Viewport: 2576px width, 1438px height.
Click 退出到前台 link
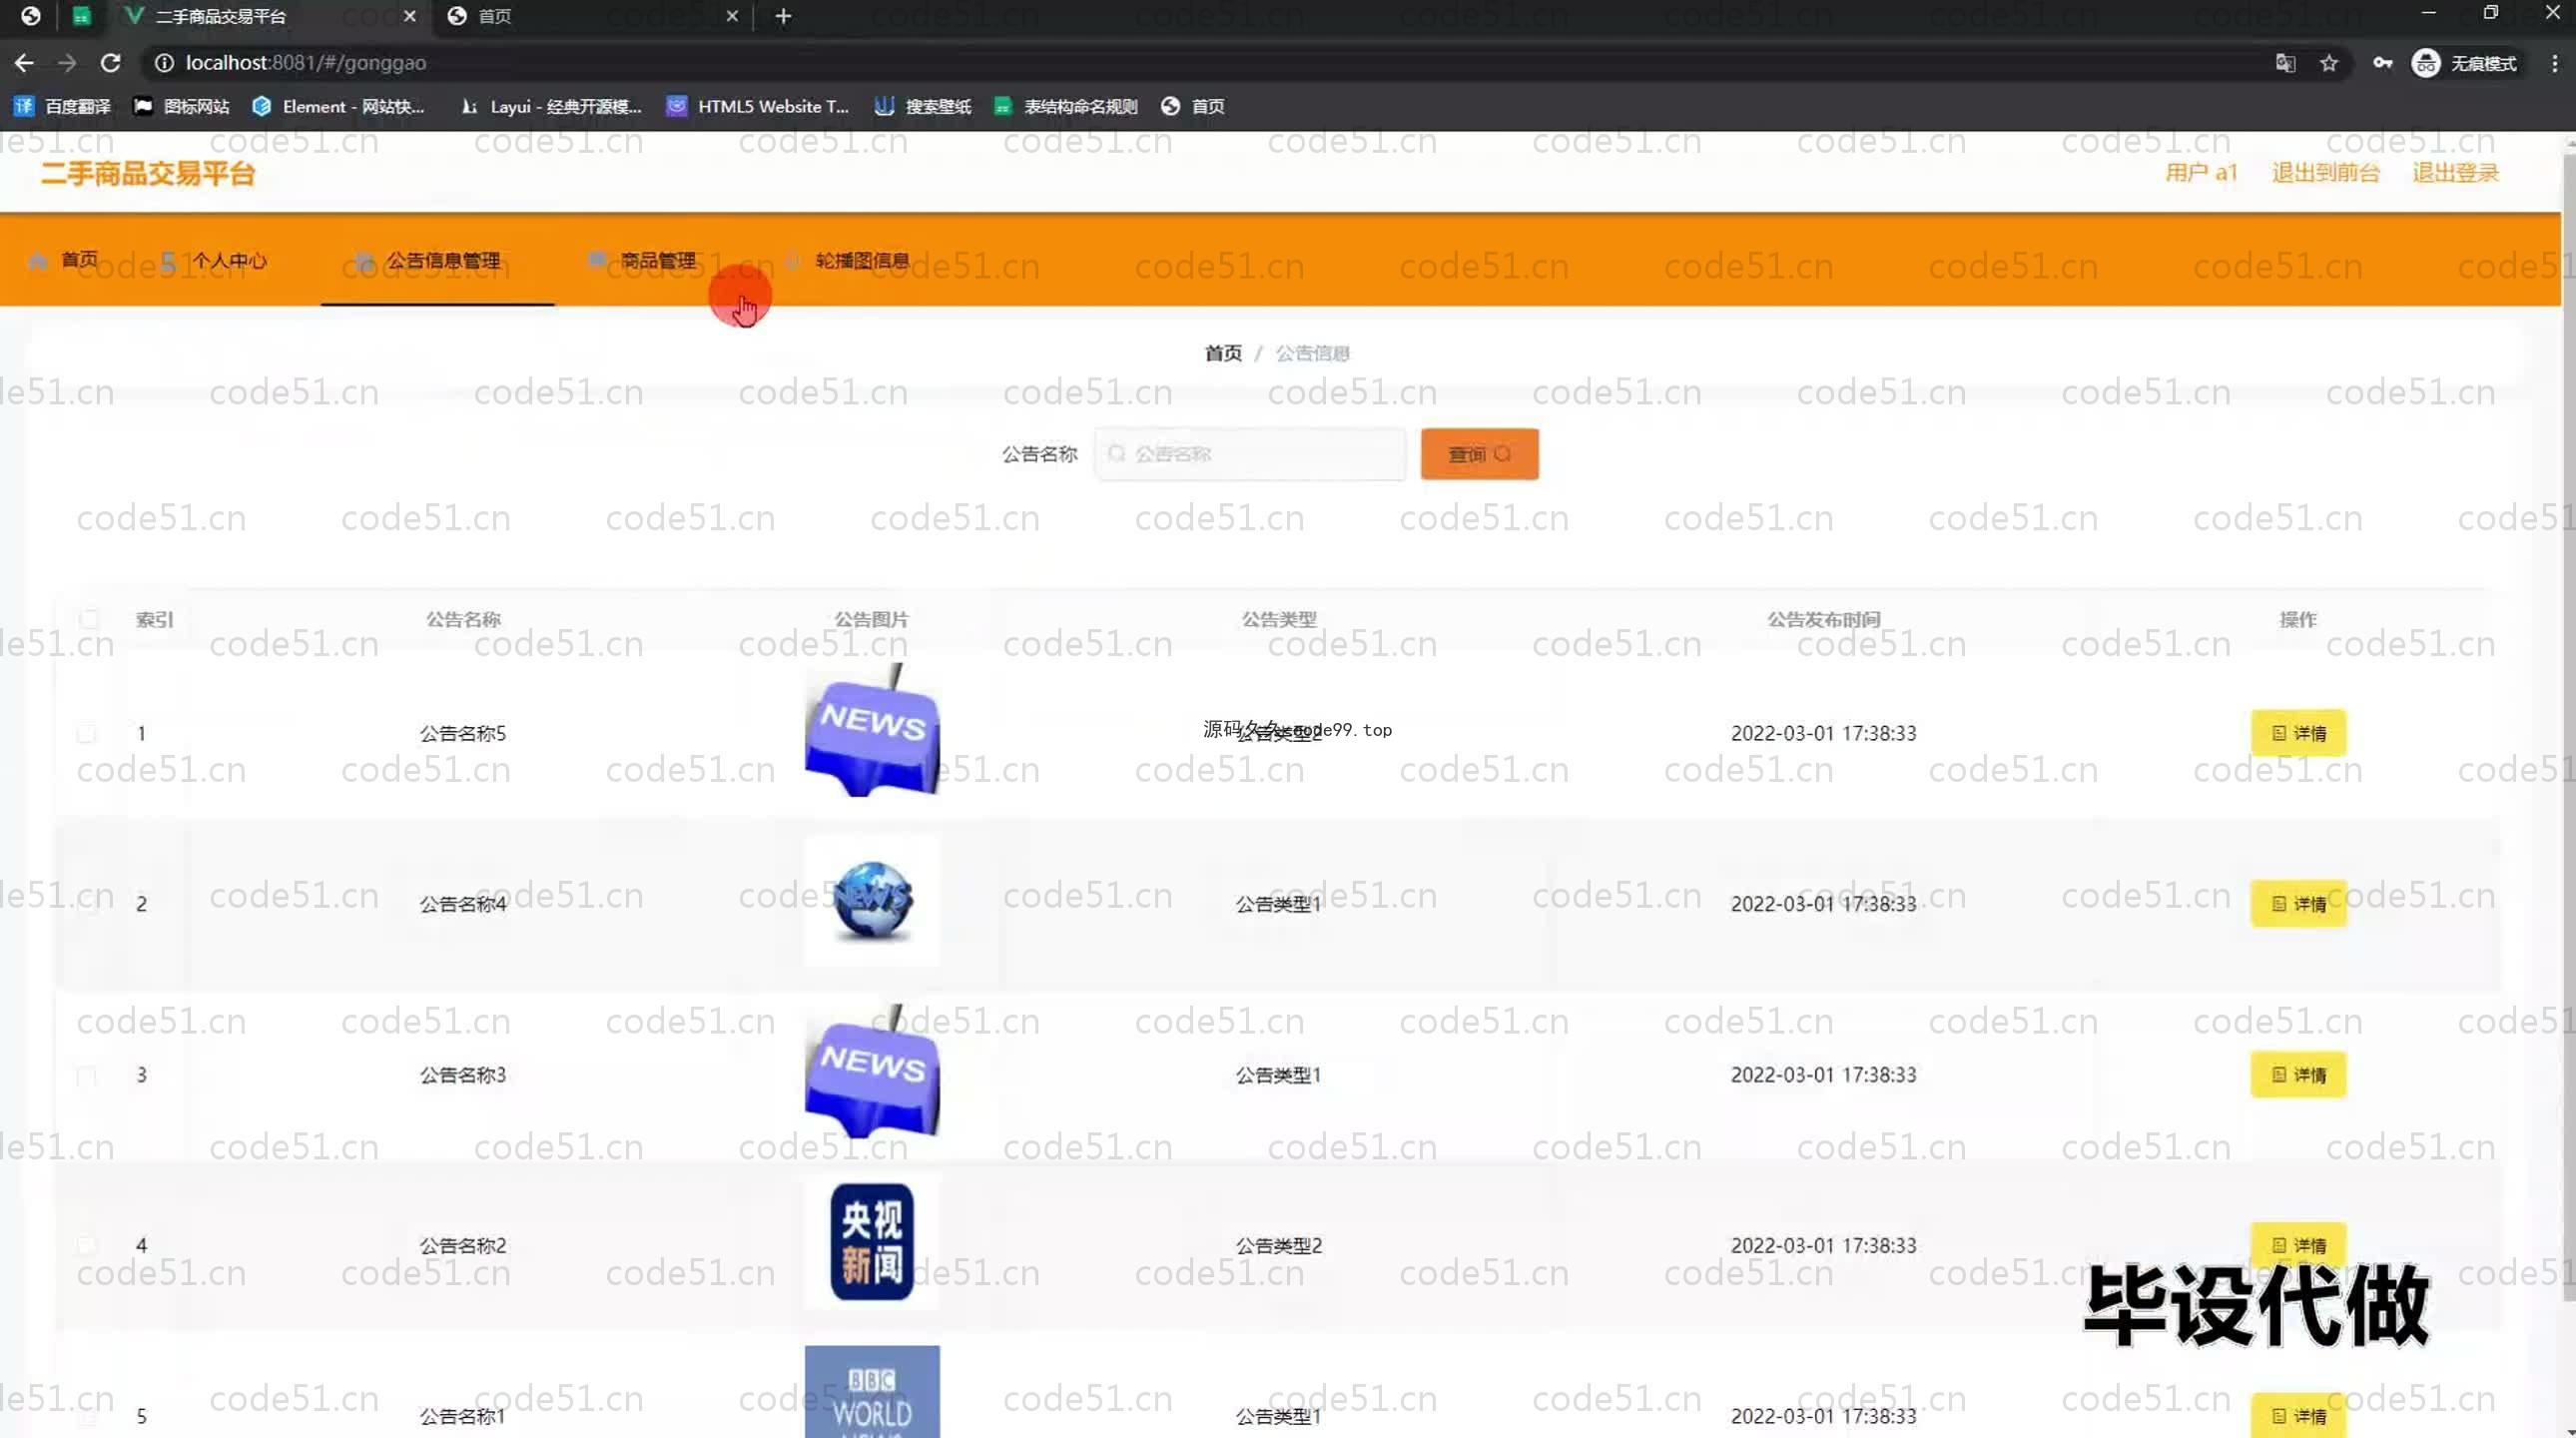(2325, 173)
